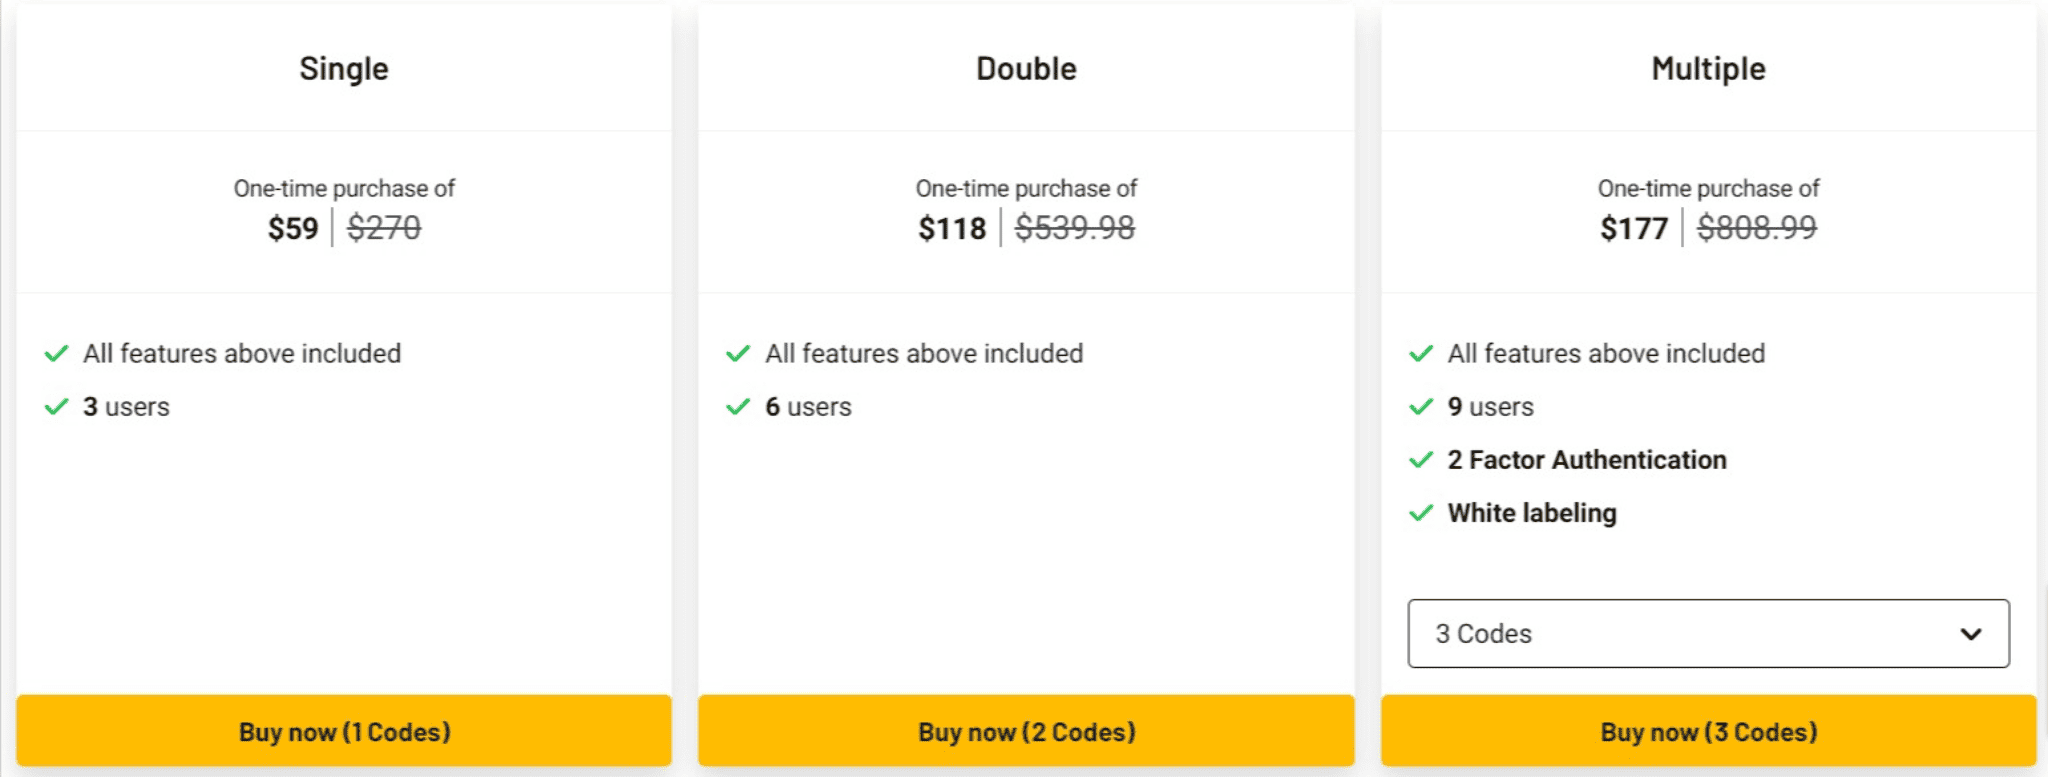
Task: Open the 3 Codes dropdown
Action: pos(1708,633)
